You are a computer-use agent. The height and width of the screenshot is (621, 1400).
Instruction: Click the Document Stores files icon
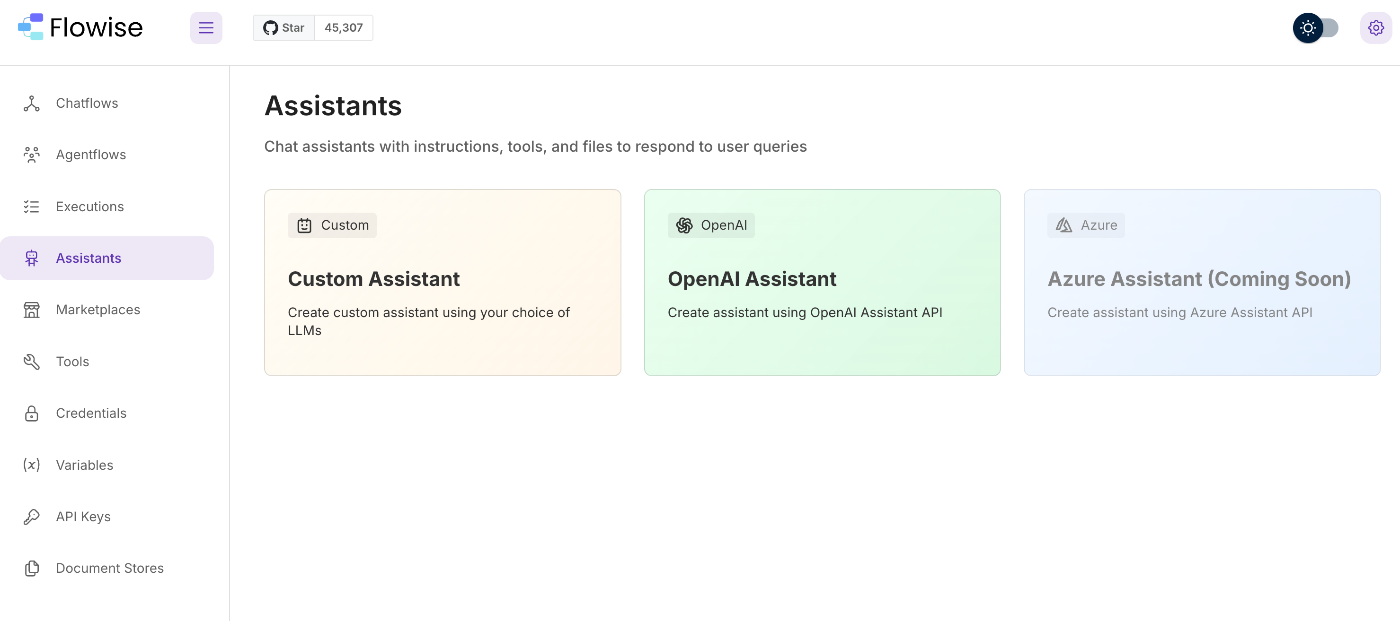click(x=32, y=568)
